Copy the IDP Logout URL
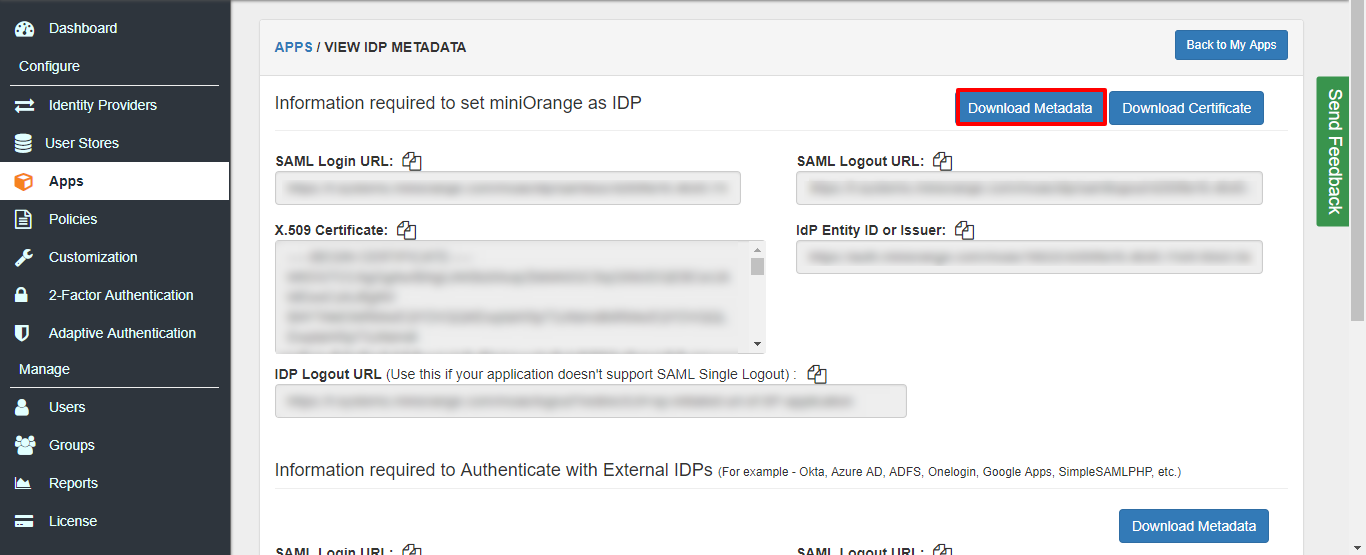1366x555 pixels. click(x=817, y=374)
